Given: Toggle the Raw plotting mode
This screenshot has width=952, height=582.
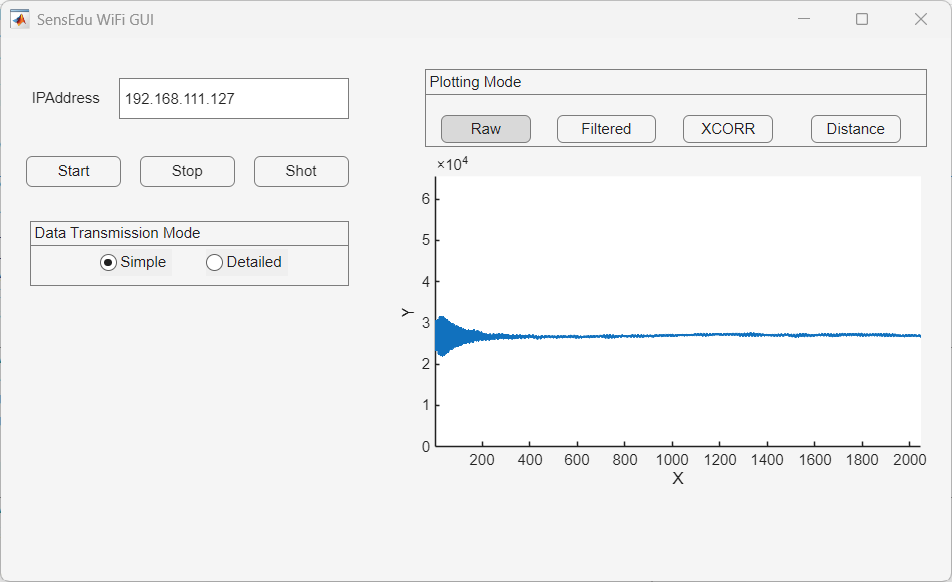Looking at the screenshot, I should 486,129.
